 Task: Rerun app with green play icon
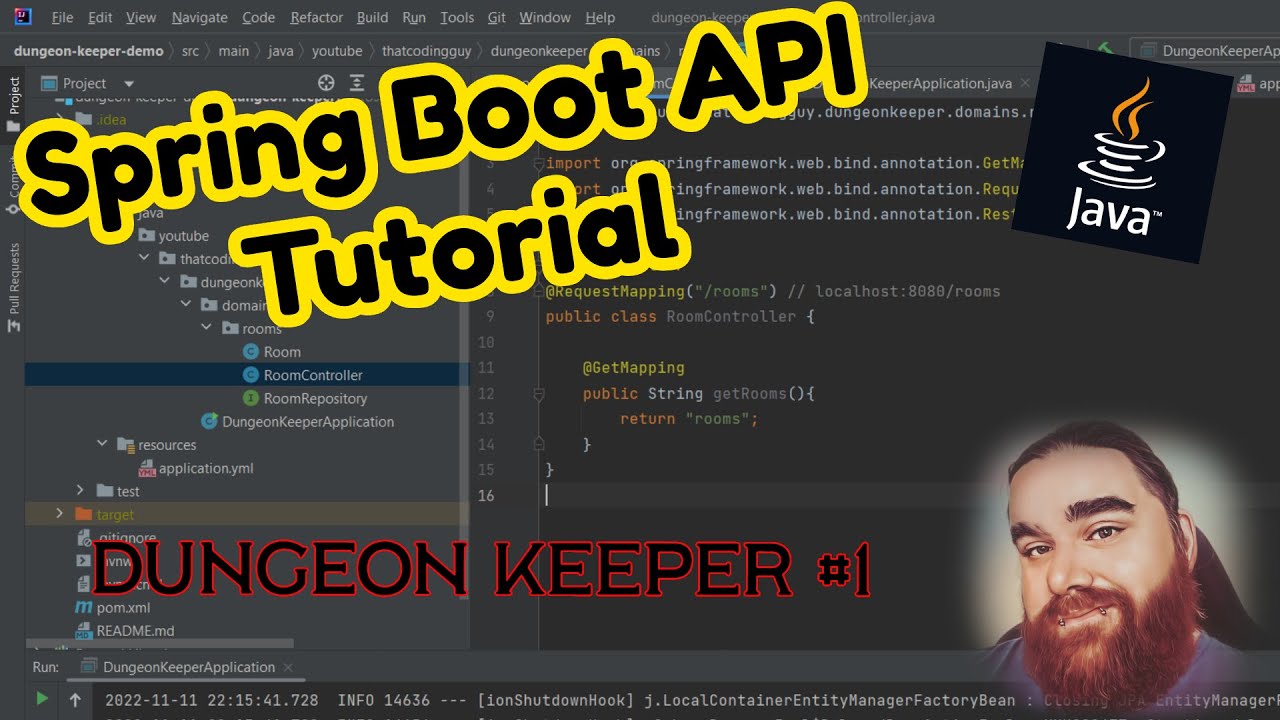click(x=41, y=700)
